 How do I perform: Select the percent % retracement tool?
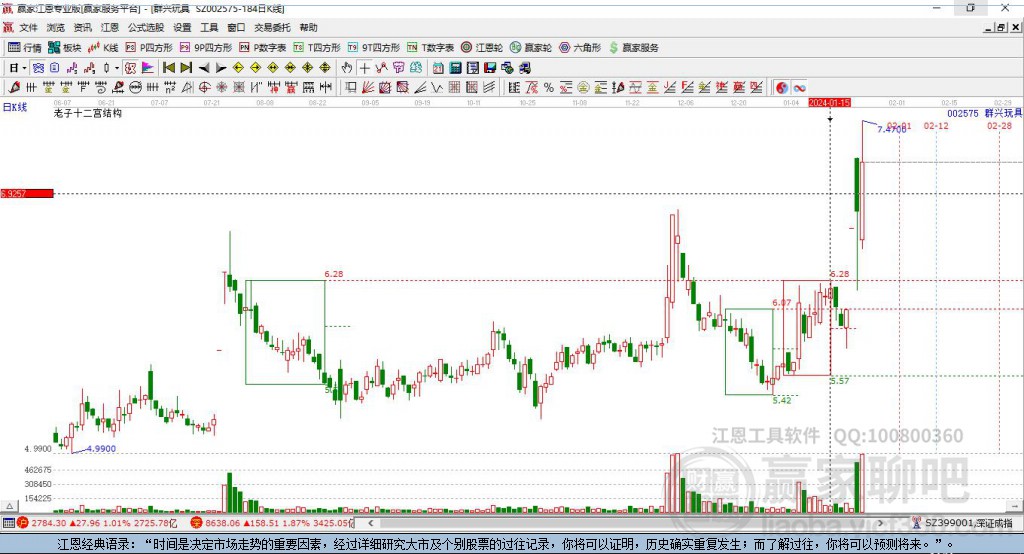pos(549,88)
